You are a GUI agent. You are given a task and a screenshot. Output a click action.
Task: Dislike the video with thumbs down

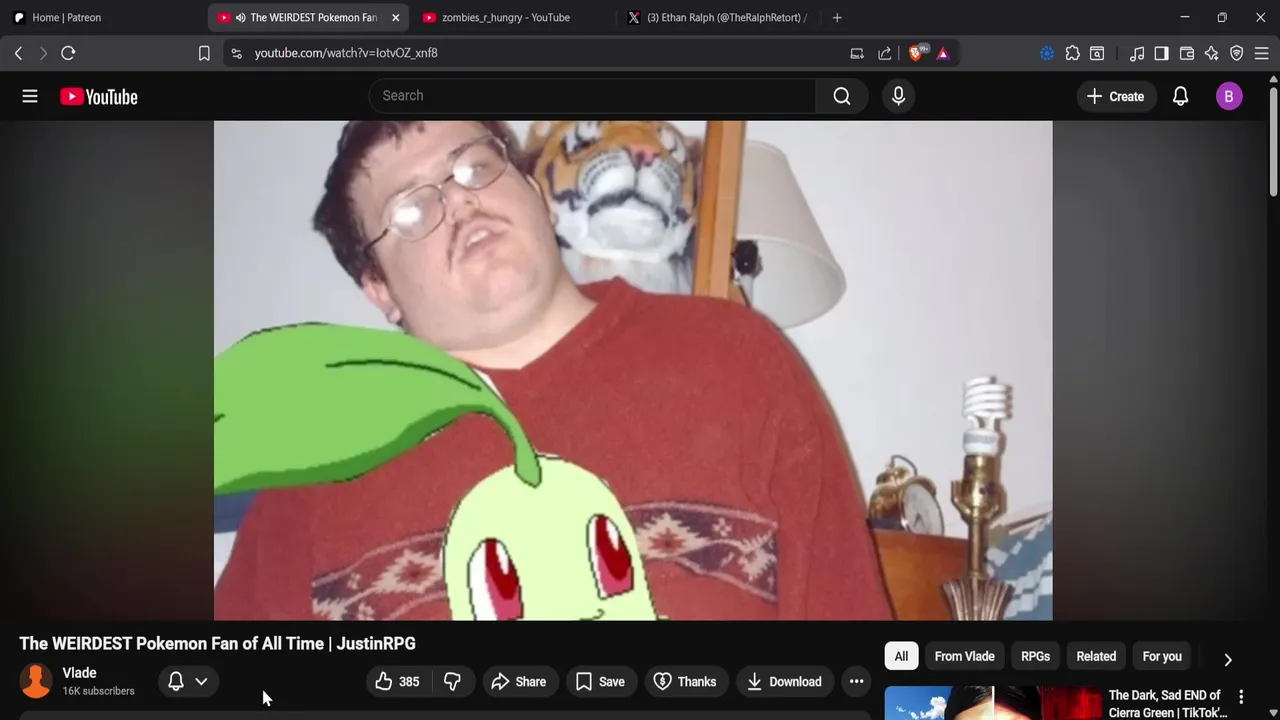[452, 682]
